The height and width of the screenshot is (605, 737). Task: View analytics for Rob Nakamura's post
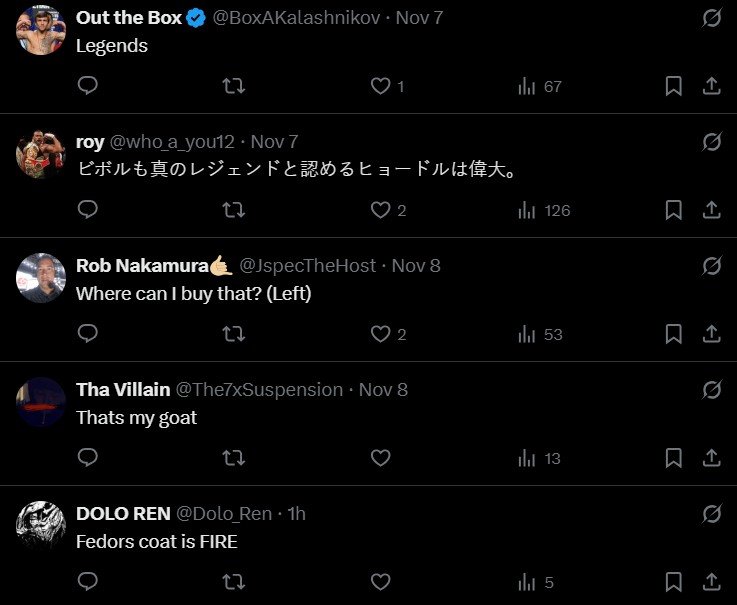tap(540, 335)
